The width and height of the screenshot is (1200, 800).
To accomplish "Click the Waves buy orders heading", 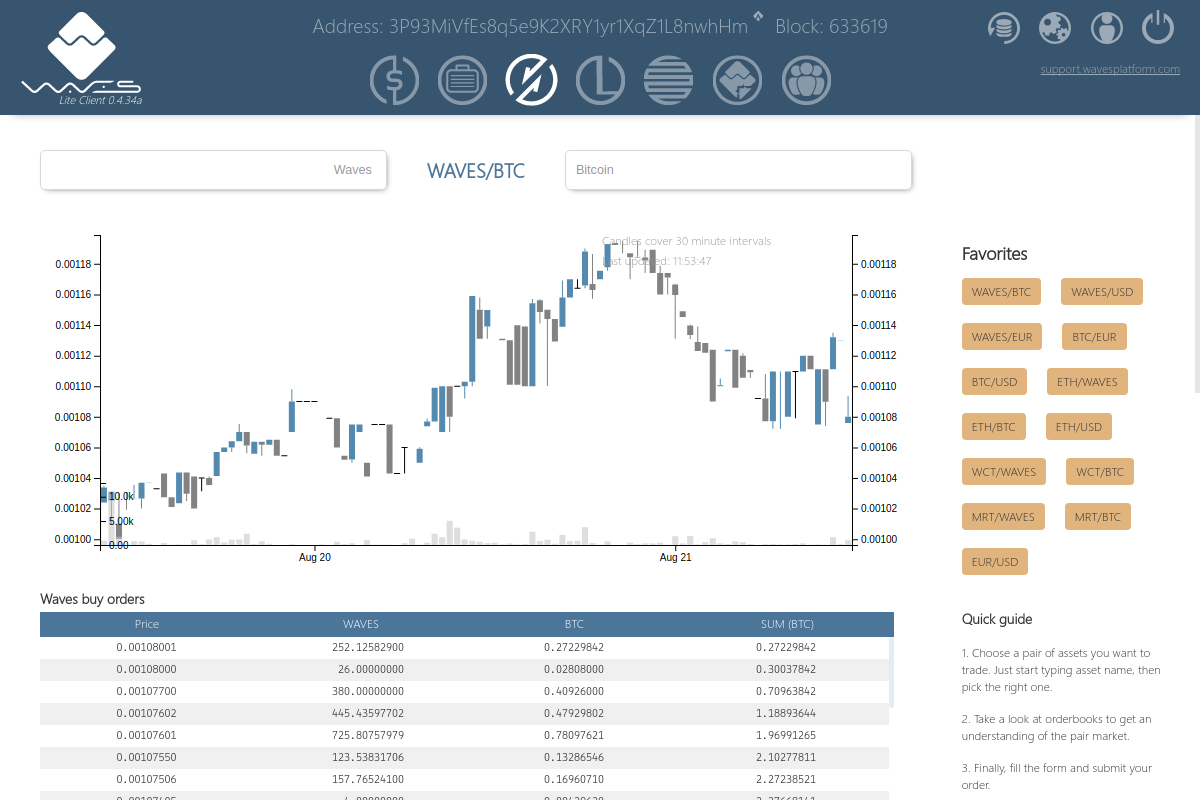I will click(92, 599).
